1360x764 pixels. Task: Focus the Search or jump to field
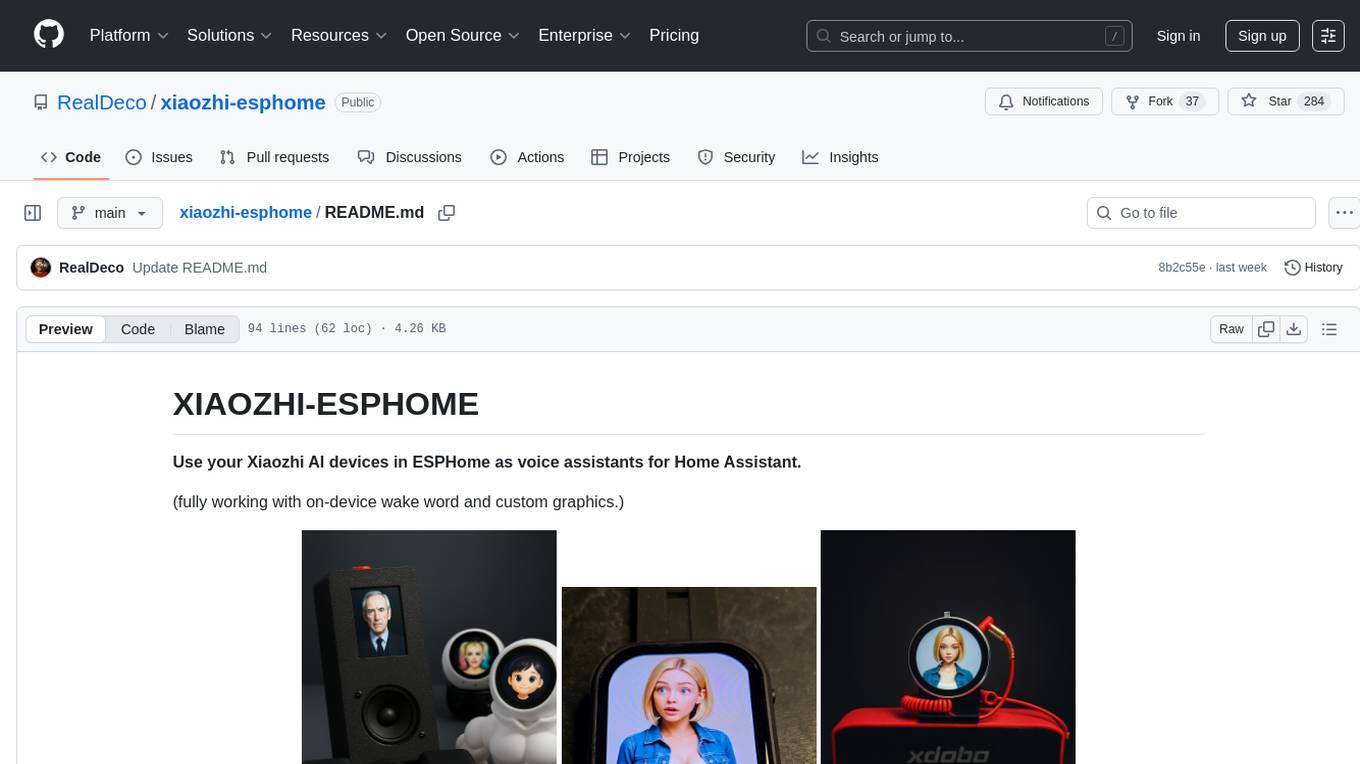tap(970, 36)
